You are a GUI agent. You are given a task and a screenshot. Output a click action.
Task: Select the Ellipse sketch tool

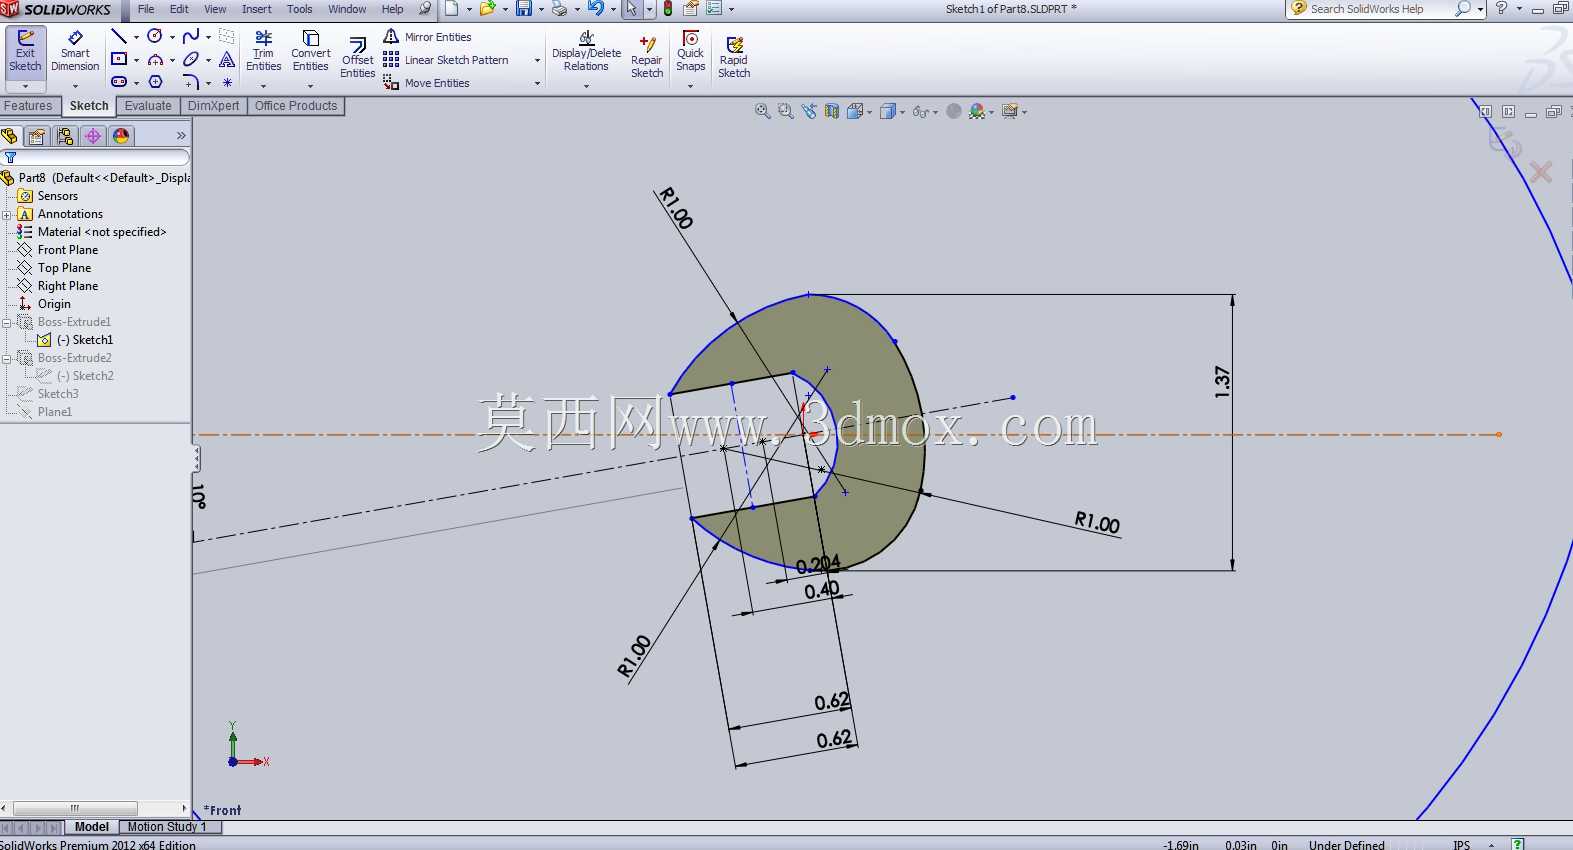coord(190,60)
